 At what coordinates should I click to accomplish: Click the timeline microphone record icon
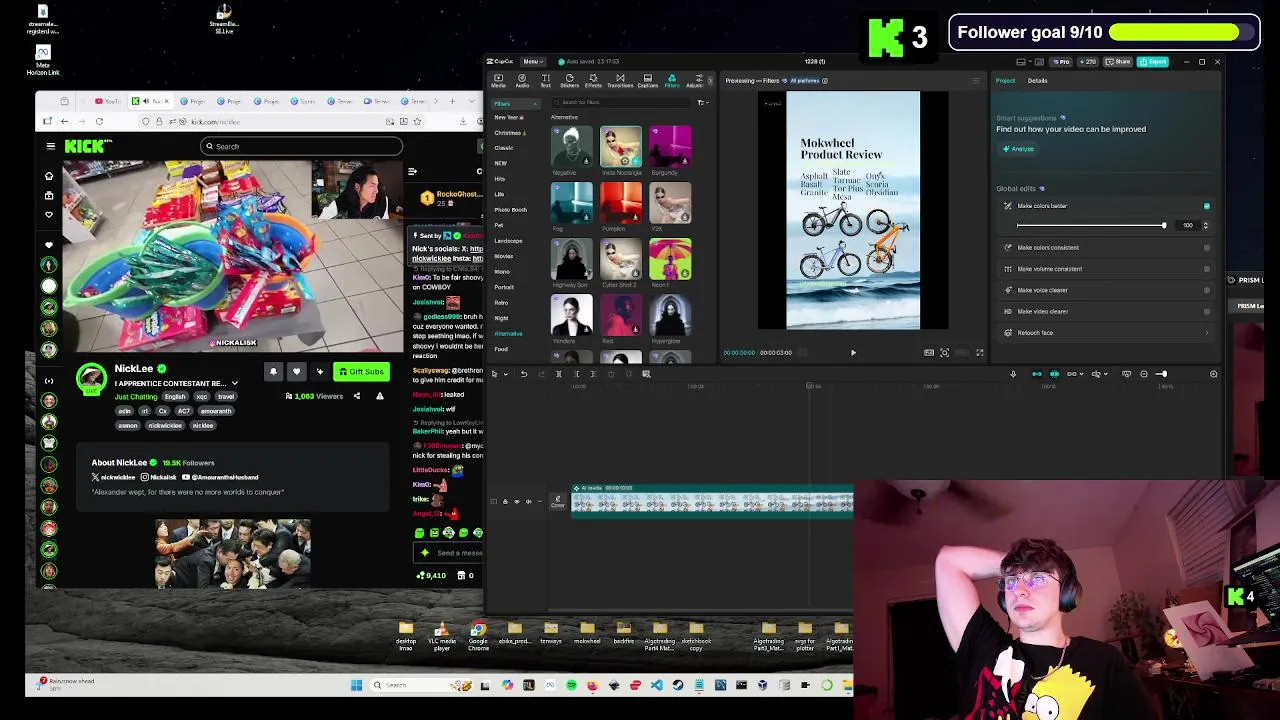pos(1012,374)
